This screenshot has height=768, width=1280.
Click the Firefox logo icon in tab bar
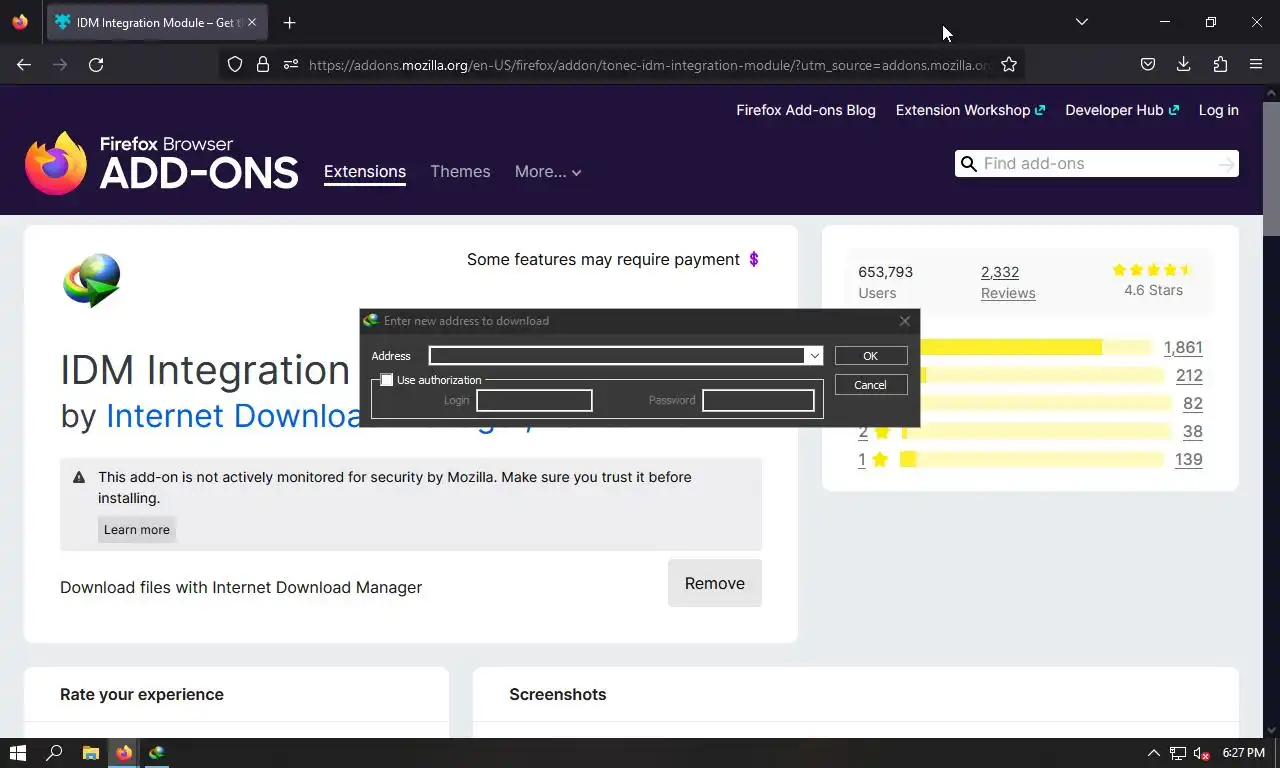coord(20,22)
